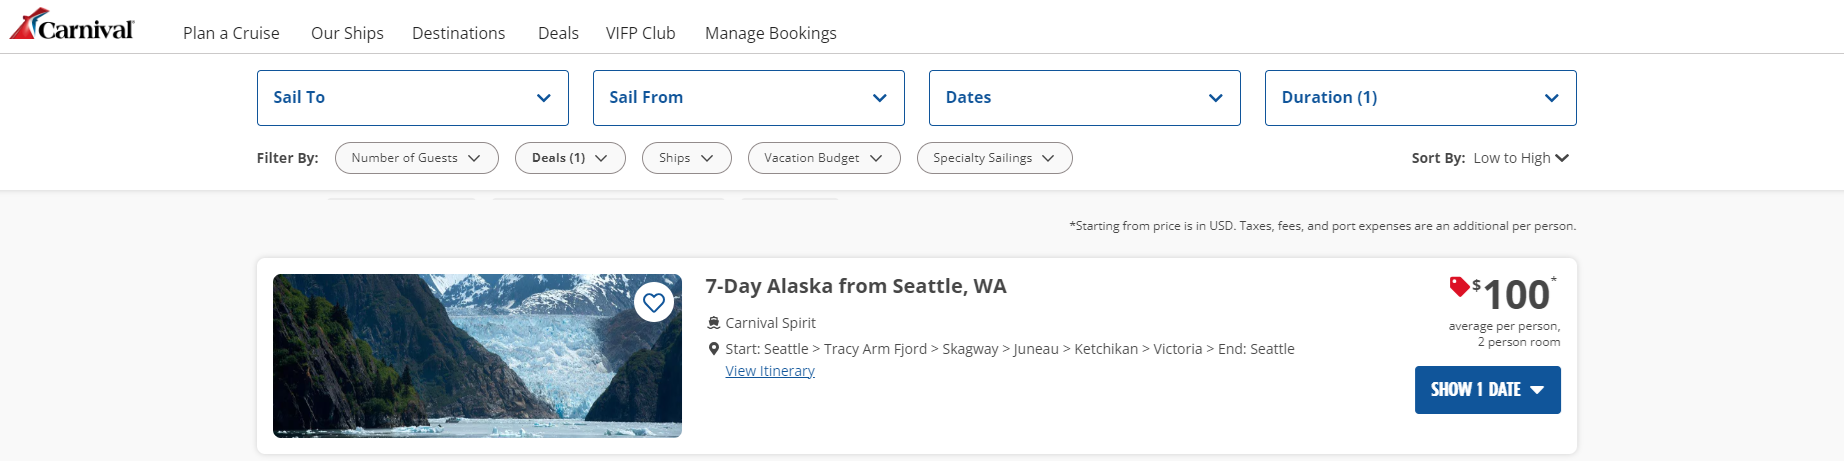Open the Sail To dropdown
This screenshot has width=1844, height=461.
click(413, 98)
